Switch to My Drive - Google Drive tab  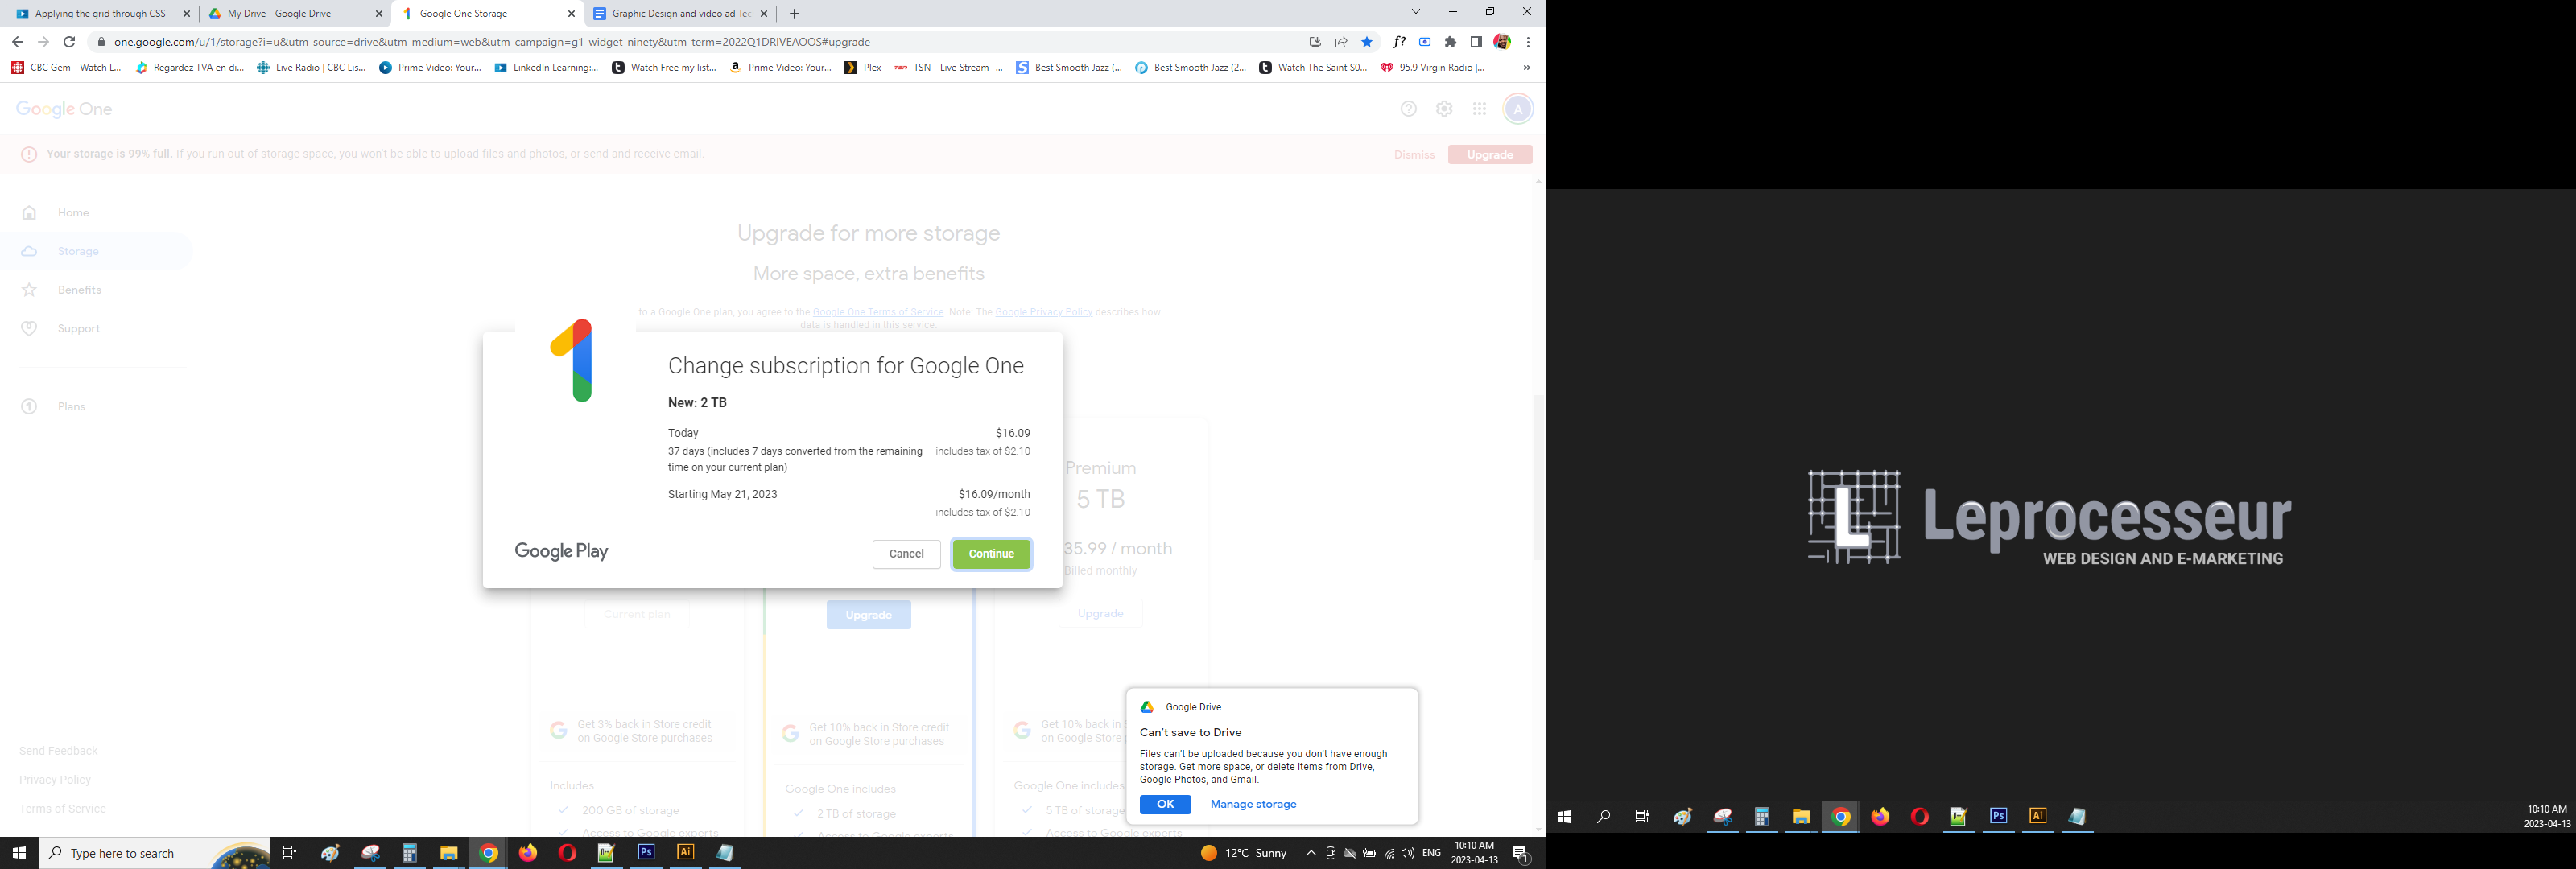point(280,14)
